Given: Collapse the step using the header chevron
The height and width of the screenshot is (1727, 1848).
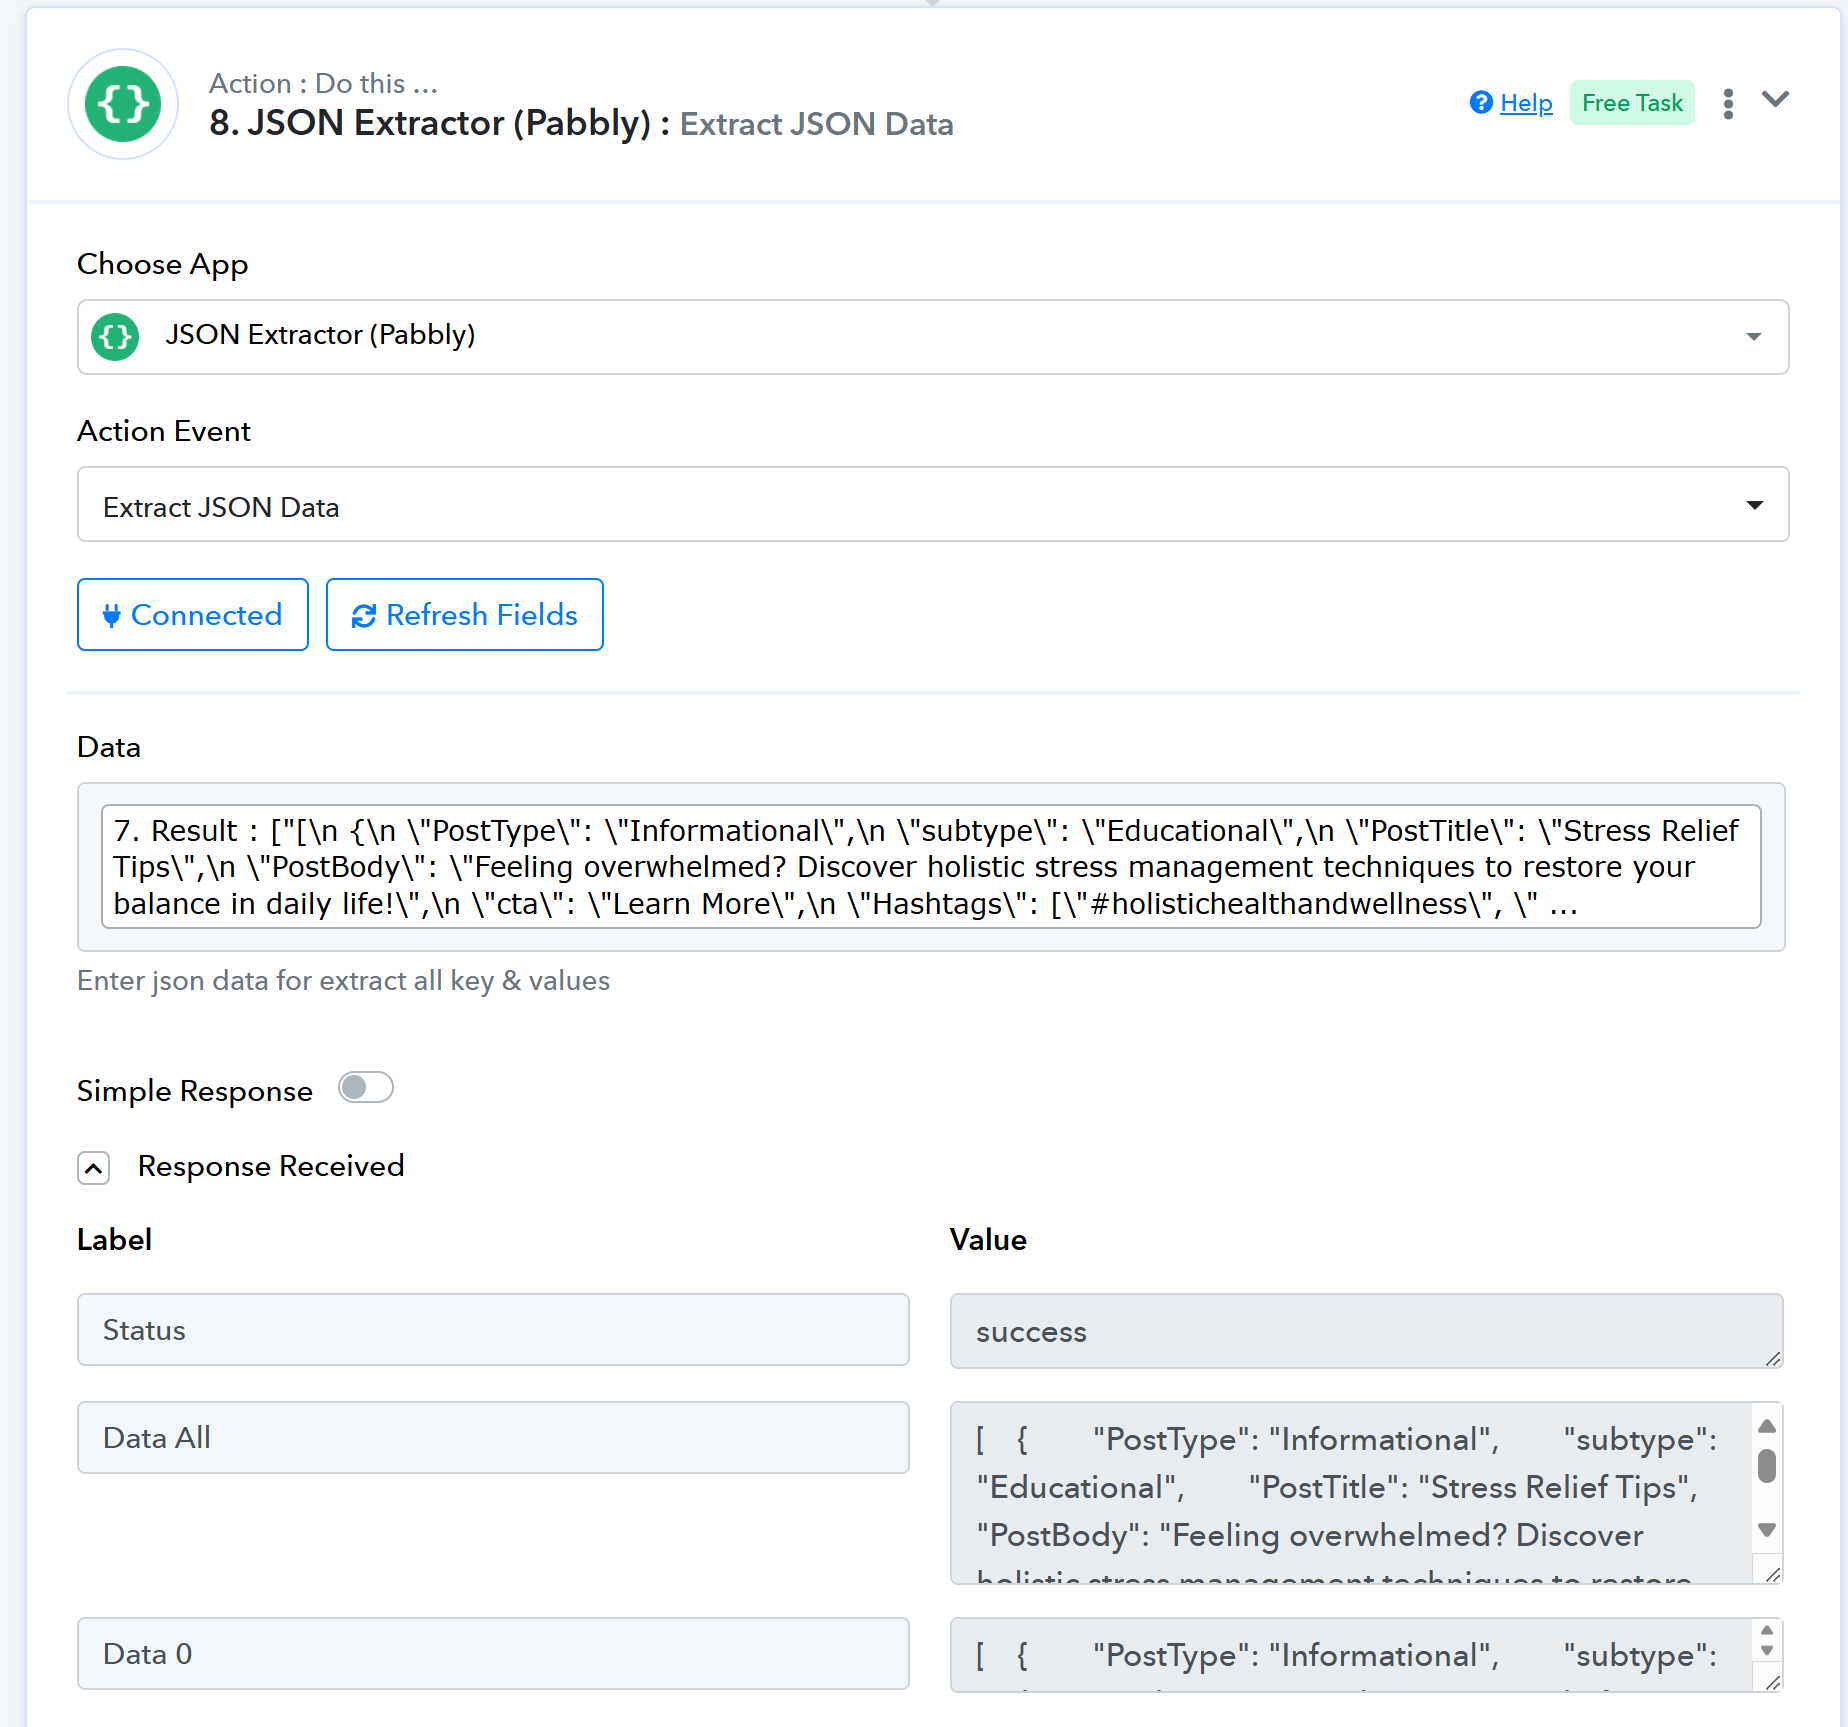Looking at the screenshot, I should [1775, 99].
